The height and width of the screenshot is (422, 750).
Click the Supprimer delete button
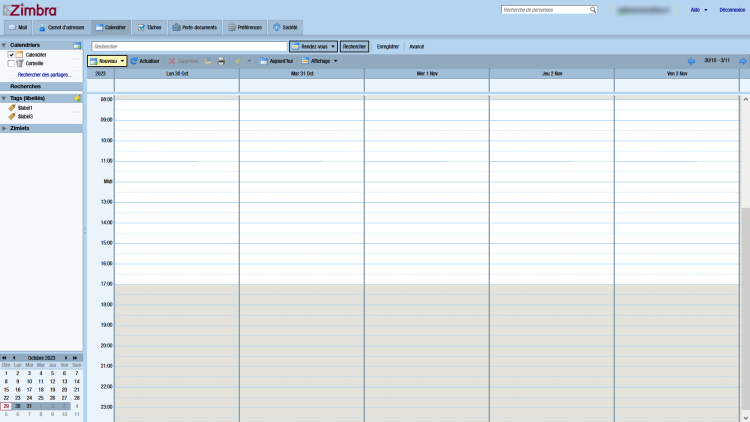pos(183,61)
